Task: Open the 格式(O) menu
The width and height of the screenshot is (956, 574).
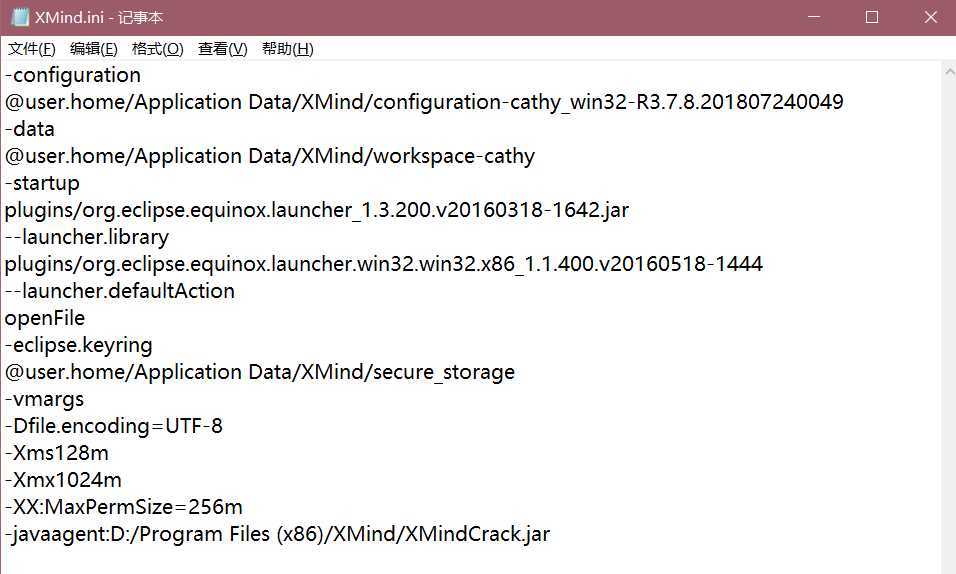Action: tap(157, 49)
